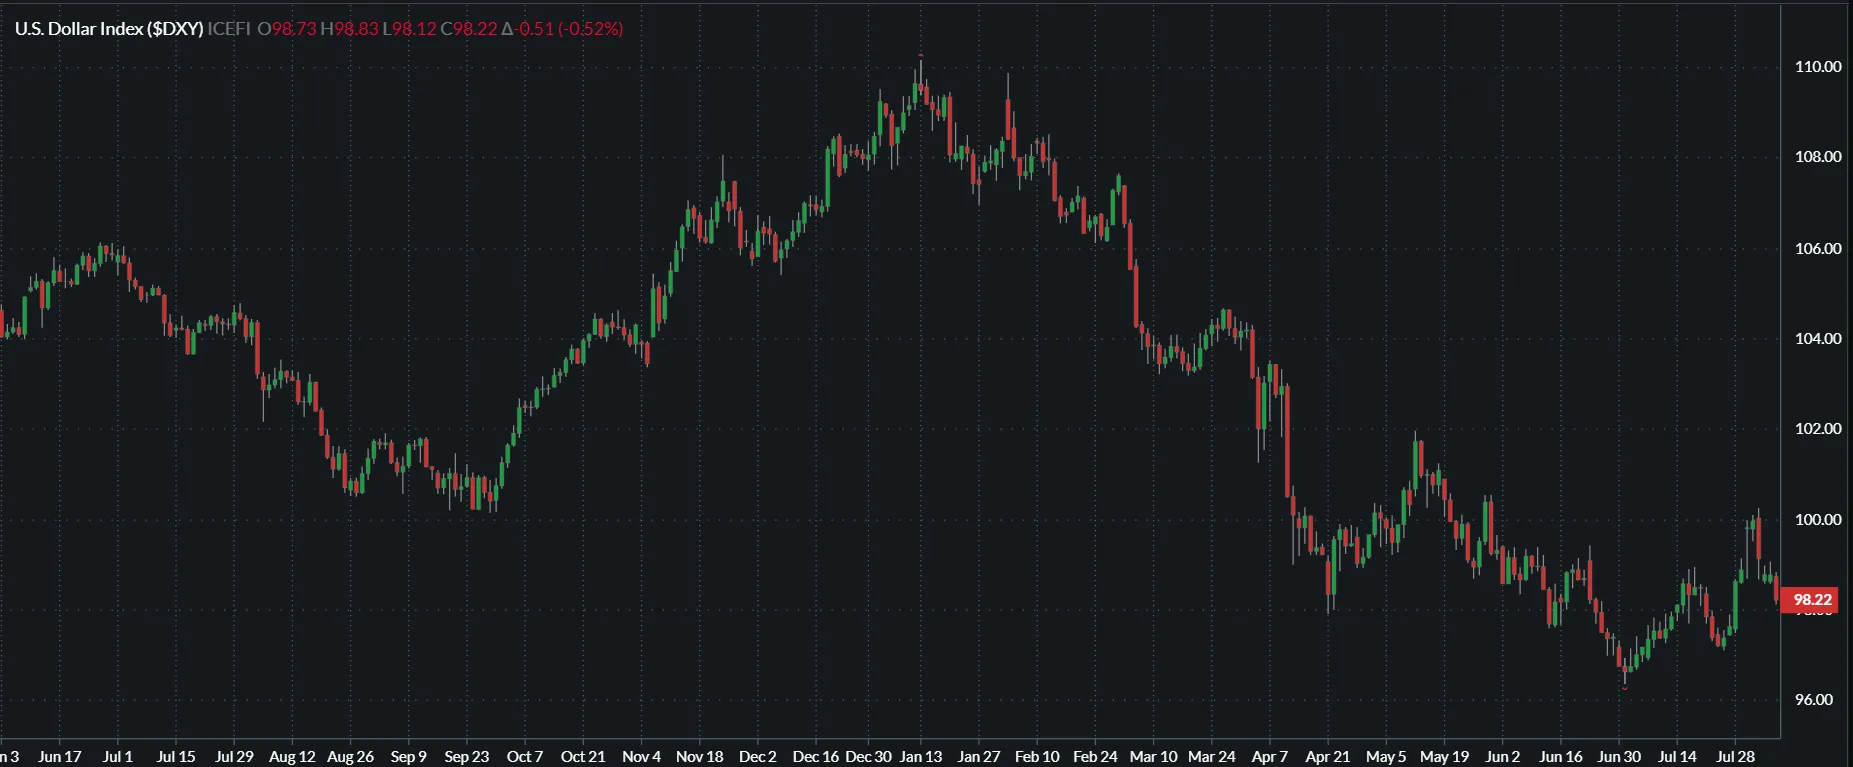1853x767 pixels.
Task: Select the Jul 28 date on time axis
Action: point(1735,757)
